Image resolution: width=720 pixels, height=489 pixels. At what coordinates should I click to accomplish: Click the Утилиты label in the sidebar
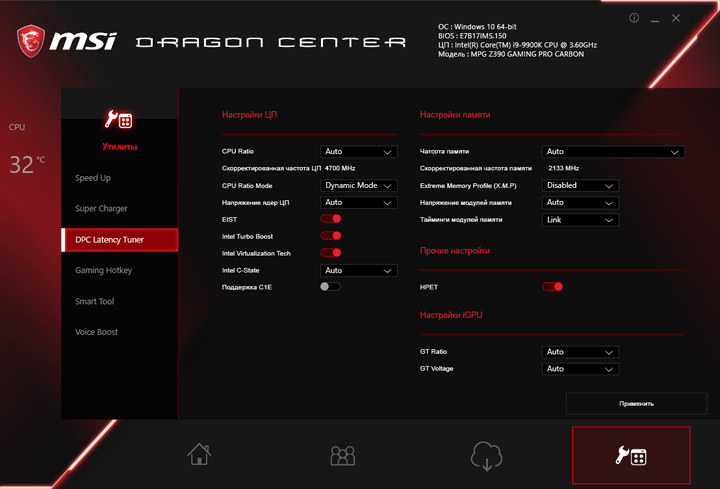119,147
